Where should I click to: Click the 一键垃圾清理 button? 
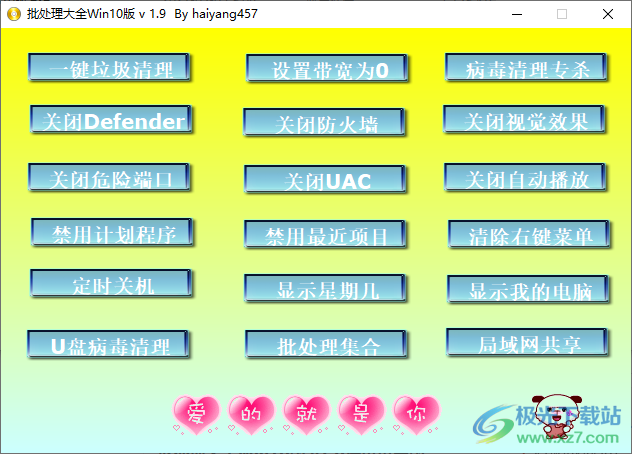coord(109,67)
